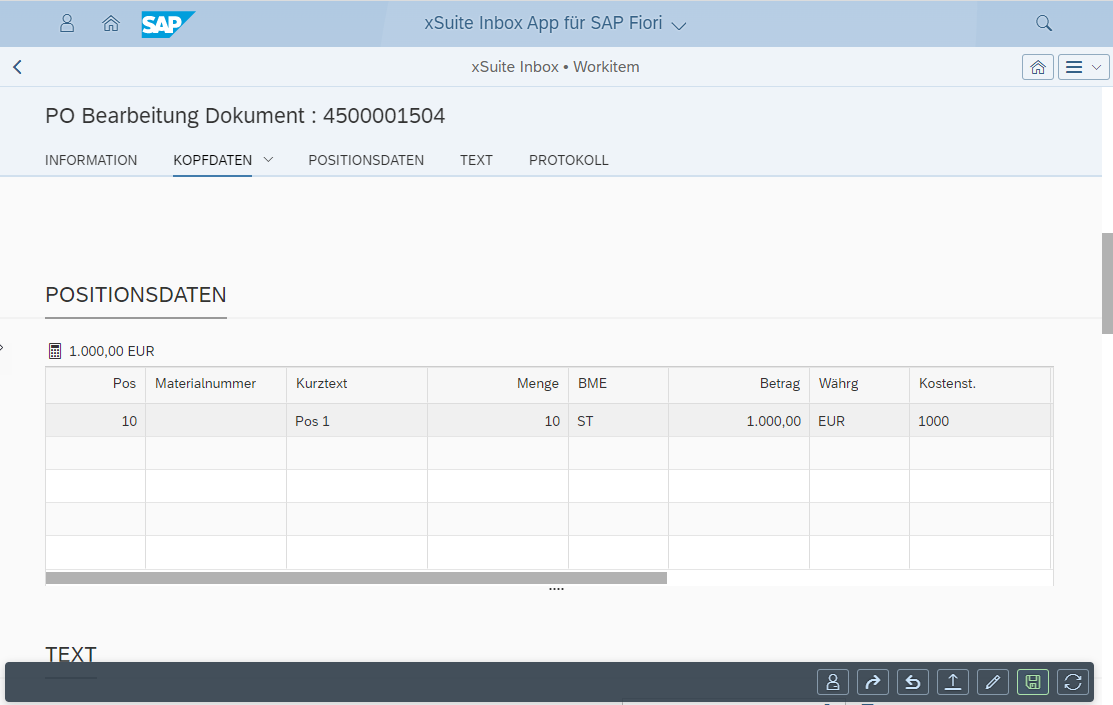The height and width of the screenshot is (705, 1113).
Task: Expand the KOPFDATEN tab chevron
Action: (268, 160)
